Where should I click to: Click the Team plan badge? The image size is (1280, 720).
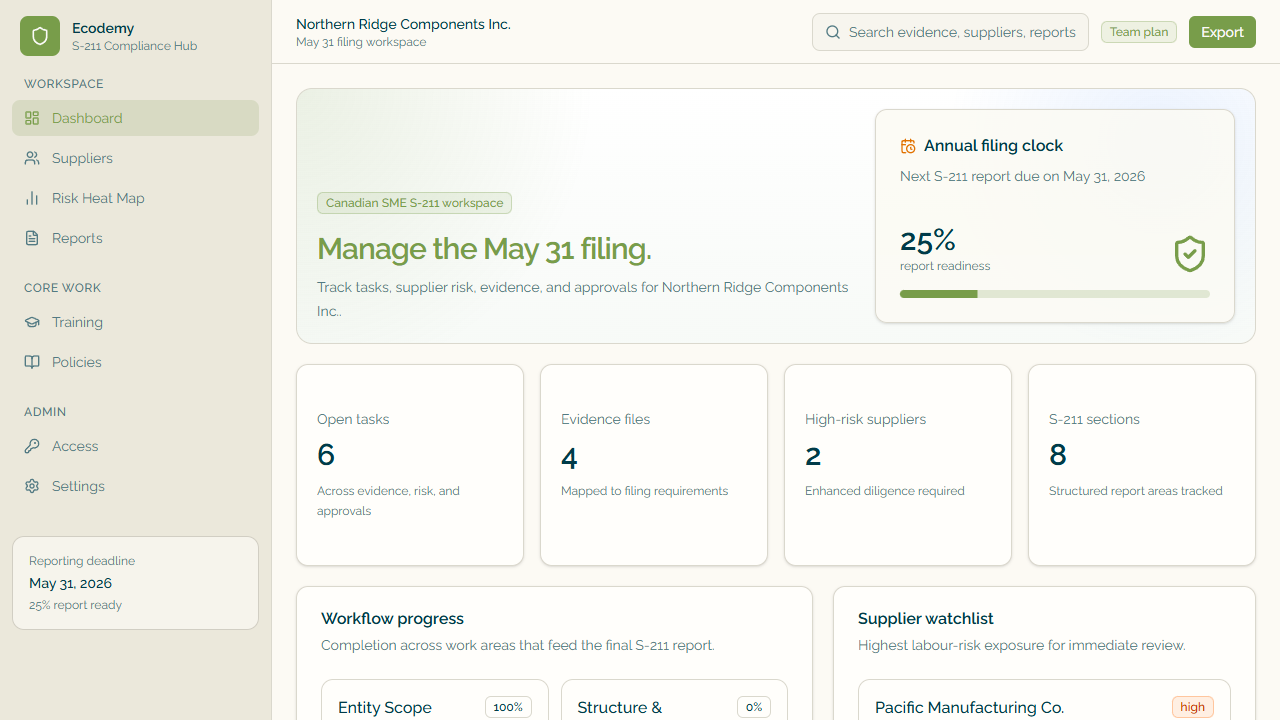click(x=1139, y=32)
